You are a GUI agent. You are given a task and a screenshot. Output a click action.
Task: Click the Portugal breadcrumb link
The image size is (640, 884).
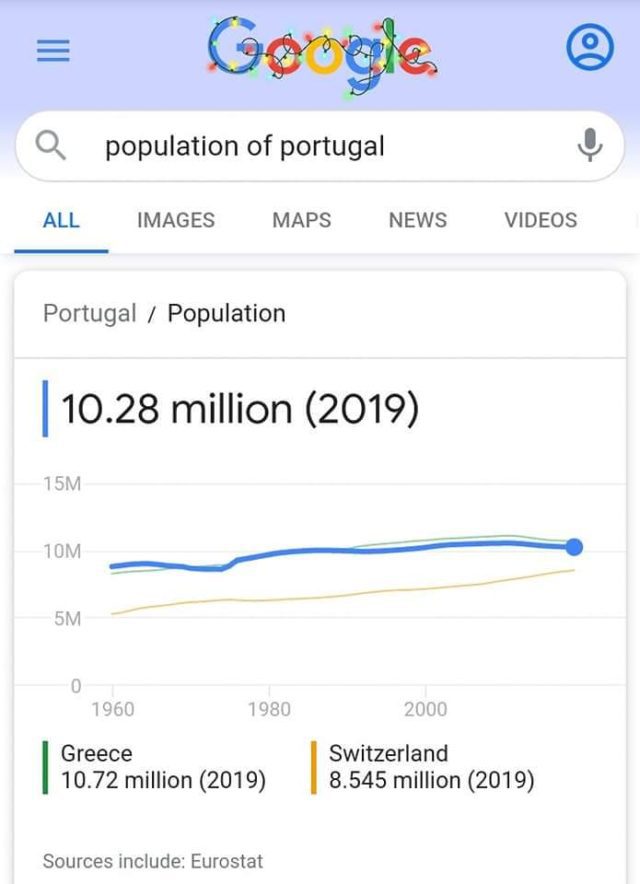pos(89,313)
